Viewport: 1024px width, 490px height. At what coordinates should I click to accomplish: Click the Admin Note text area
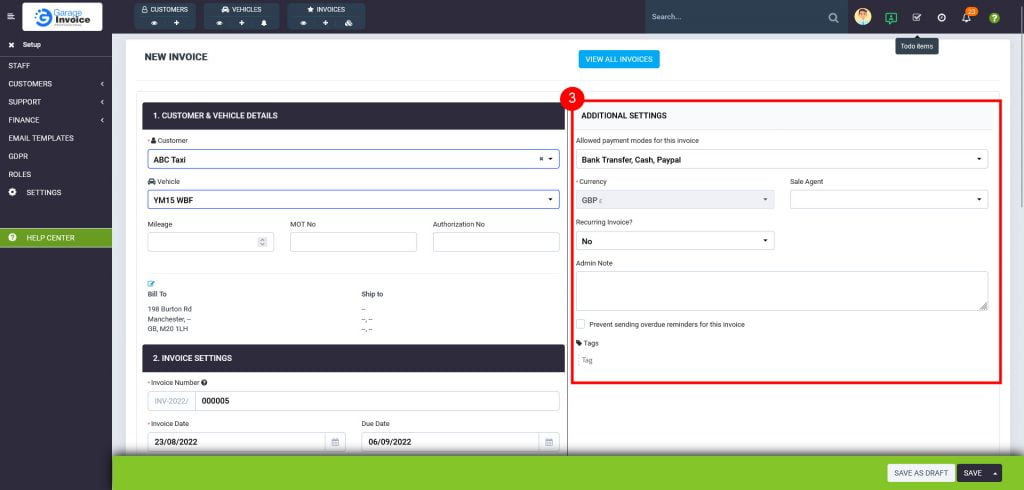pos(782,291)
